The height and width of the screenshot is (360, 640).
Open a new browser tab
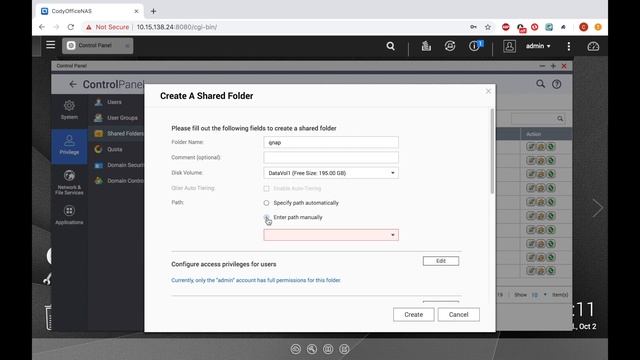pos(153,11)
